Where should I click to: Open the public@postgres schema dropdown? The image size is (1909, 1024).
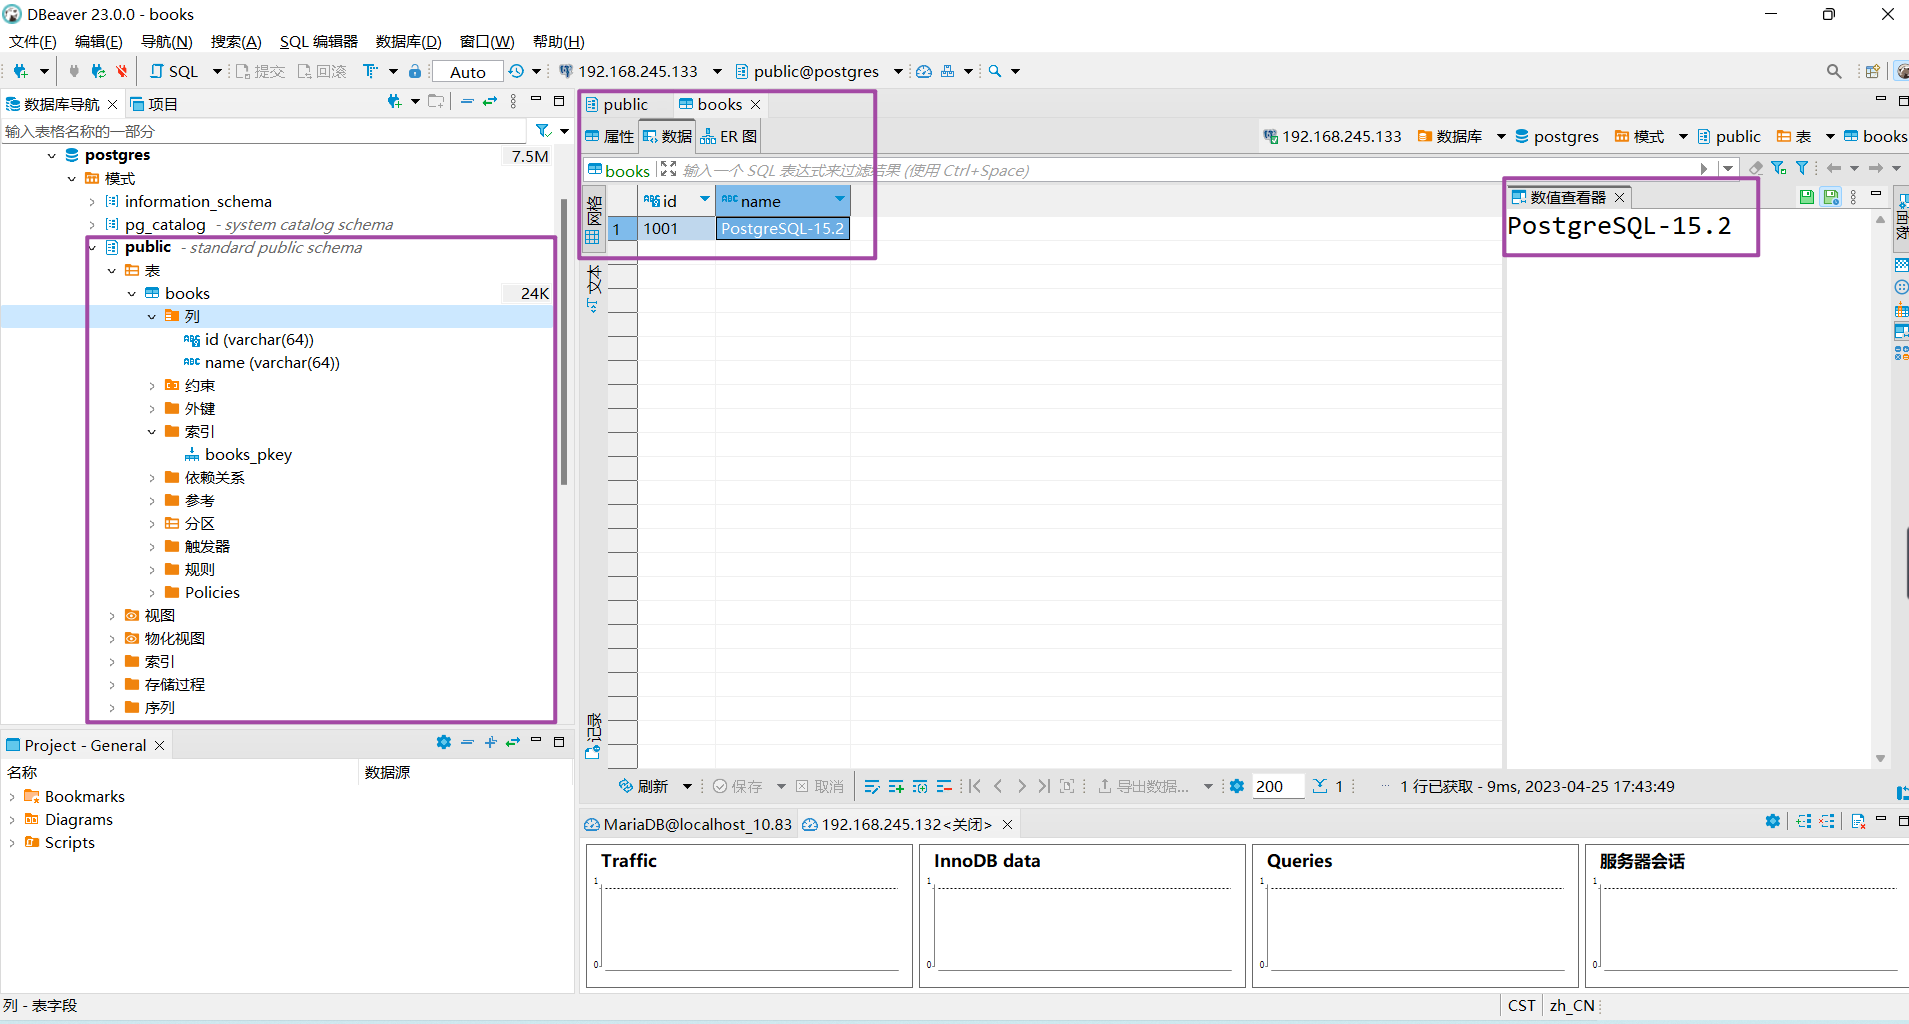(898, 71)
